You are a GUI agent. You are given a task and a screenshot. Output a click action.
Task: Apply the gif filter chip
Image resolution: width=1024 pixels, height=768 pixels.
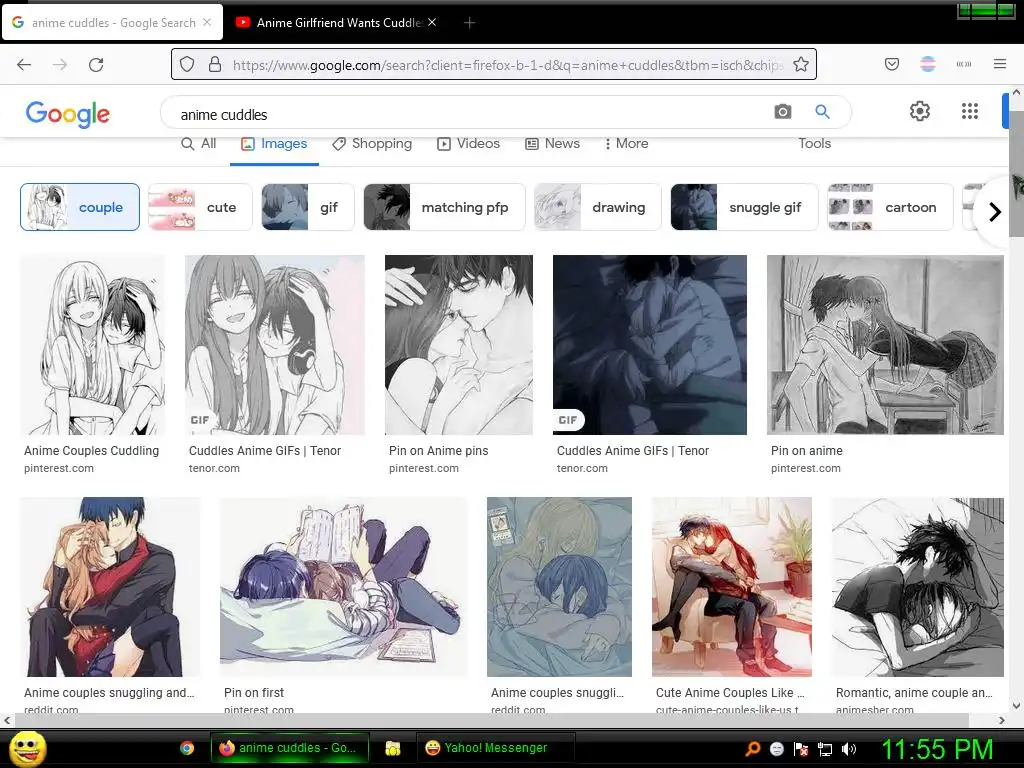pyautogui.click(x=308, y=207)
